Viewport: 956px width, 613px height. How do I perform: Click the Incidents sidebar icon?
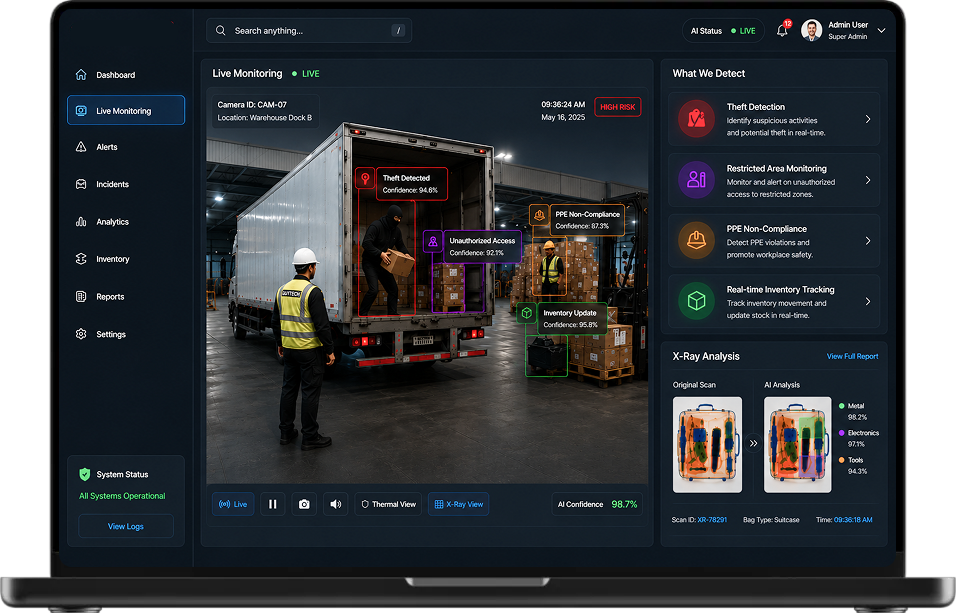click(x=81, y=184)
